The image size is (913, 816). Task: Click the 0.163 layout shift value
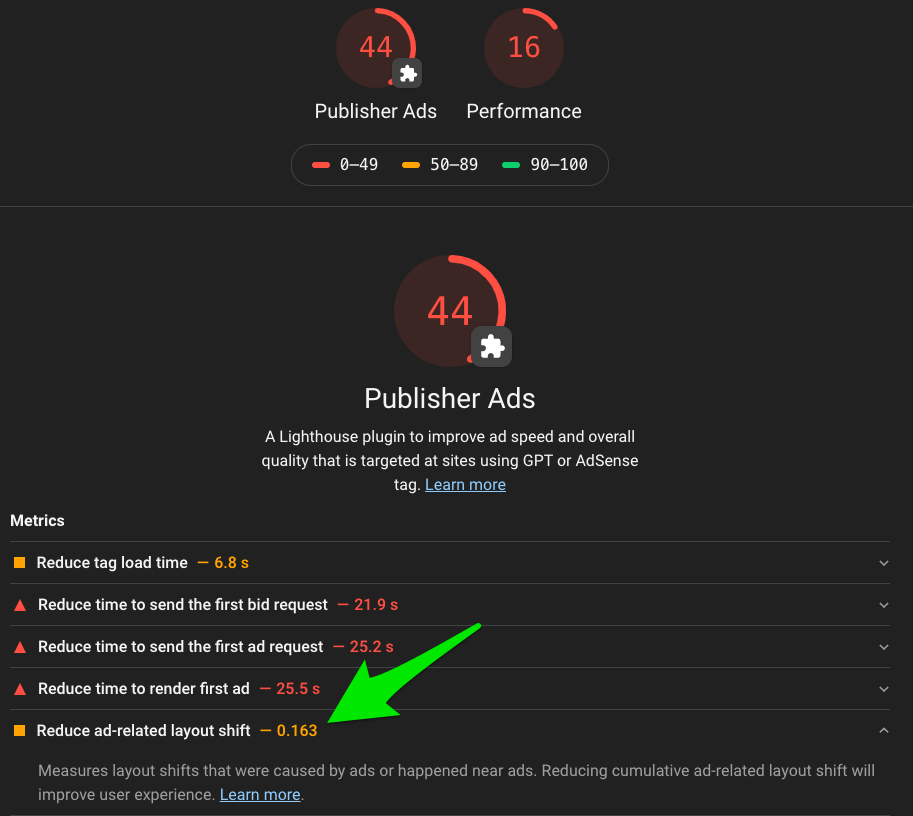[x=296, y=730]
